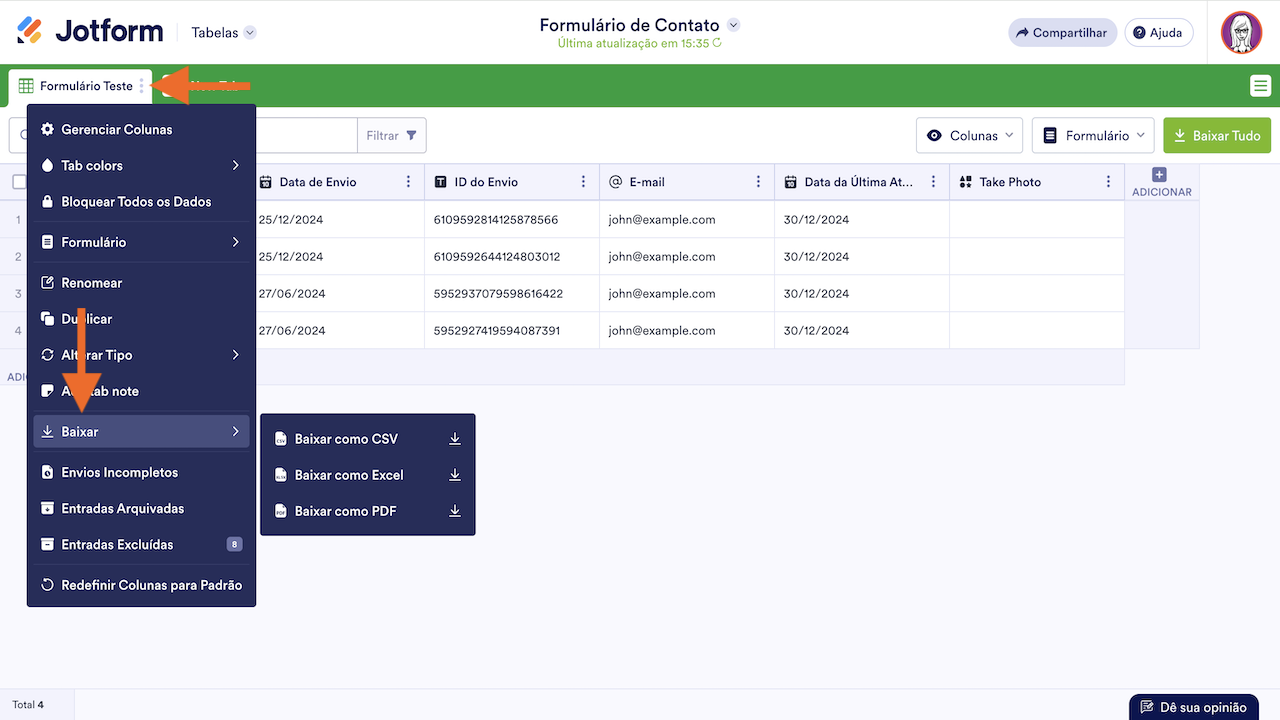The width and height of the screenshot is (1280, 720).
Task: Click download arrow for Baixar como PDF
Action: [455, 511]
